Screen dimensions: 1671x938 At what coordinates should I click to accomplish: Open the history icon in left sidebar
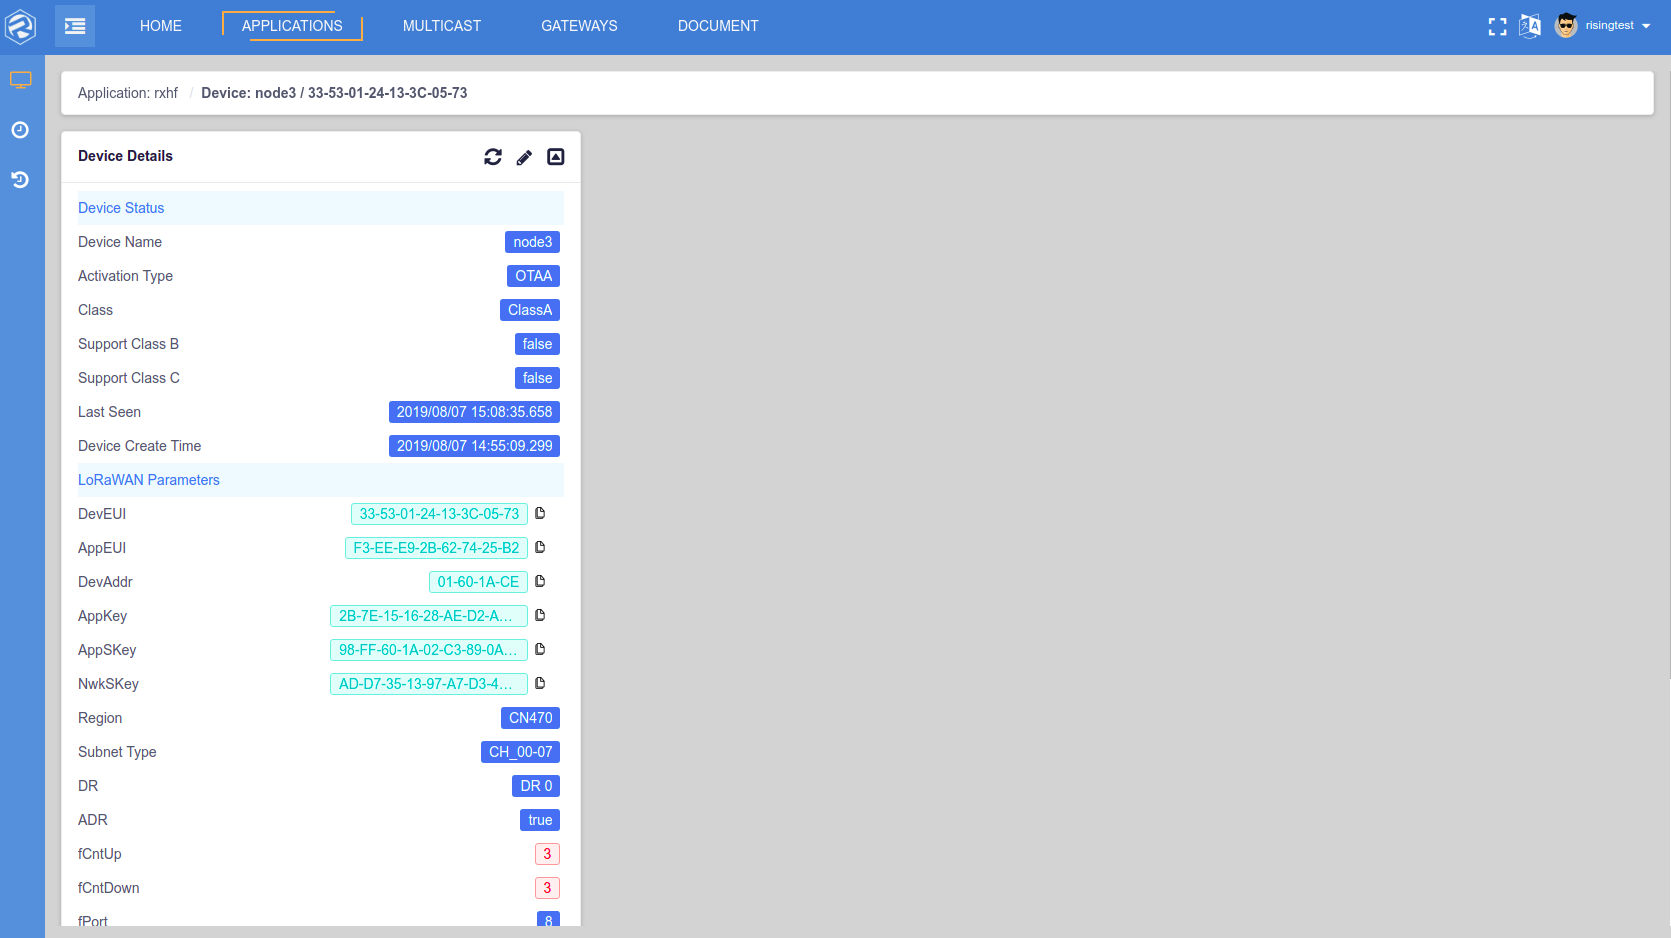[20, 180]
